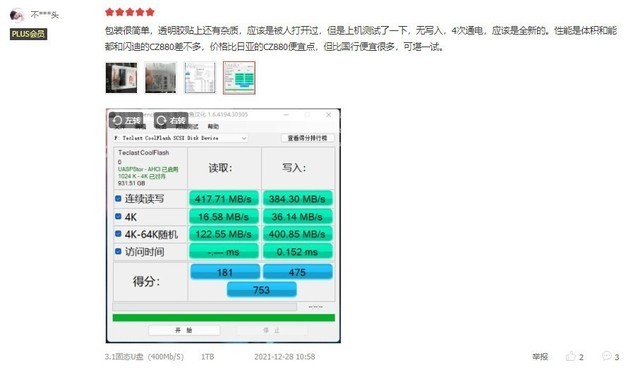Open the comment replies icon
640x370 pixels.
[x=607, y=356]
